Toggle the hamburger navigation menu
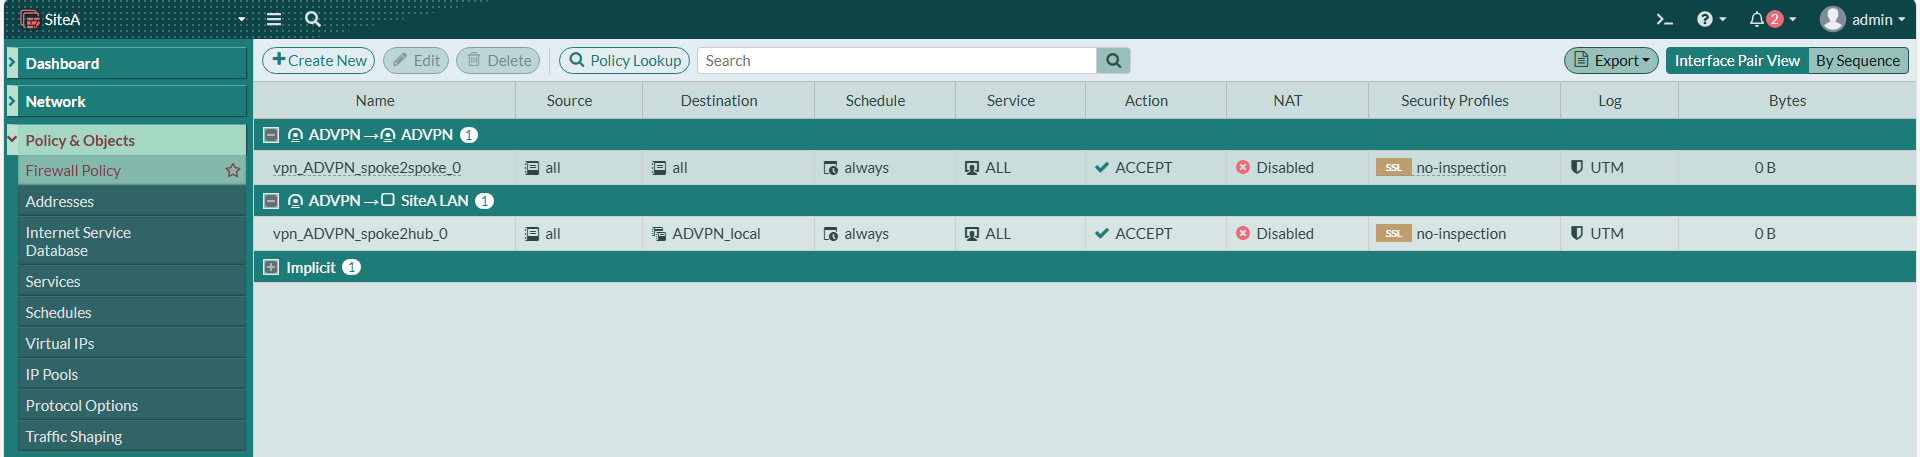Screen dimensions: 1920x457 coord(273,19)
